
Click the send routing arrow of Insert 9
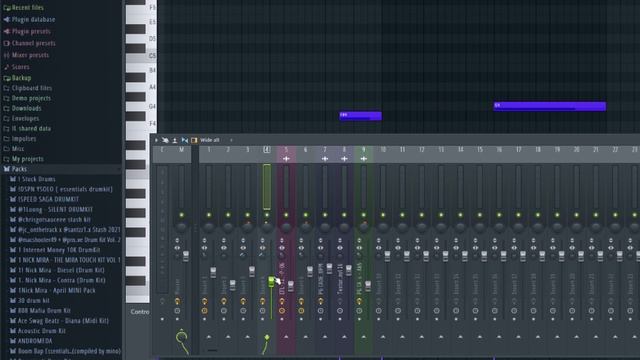point(364,337)
